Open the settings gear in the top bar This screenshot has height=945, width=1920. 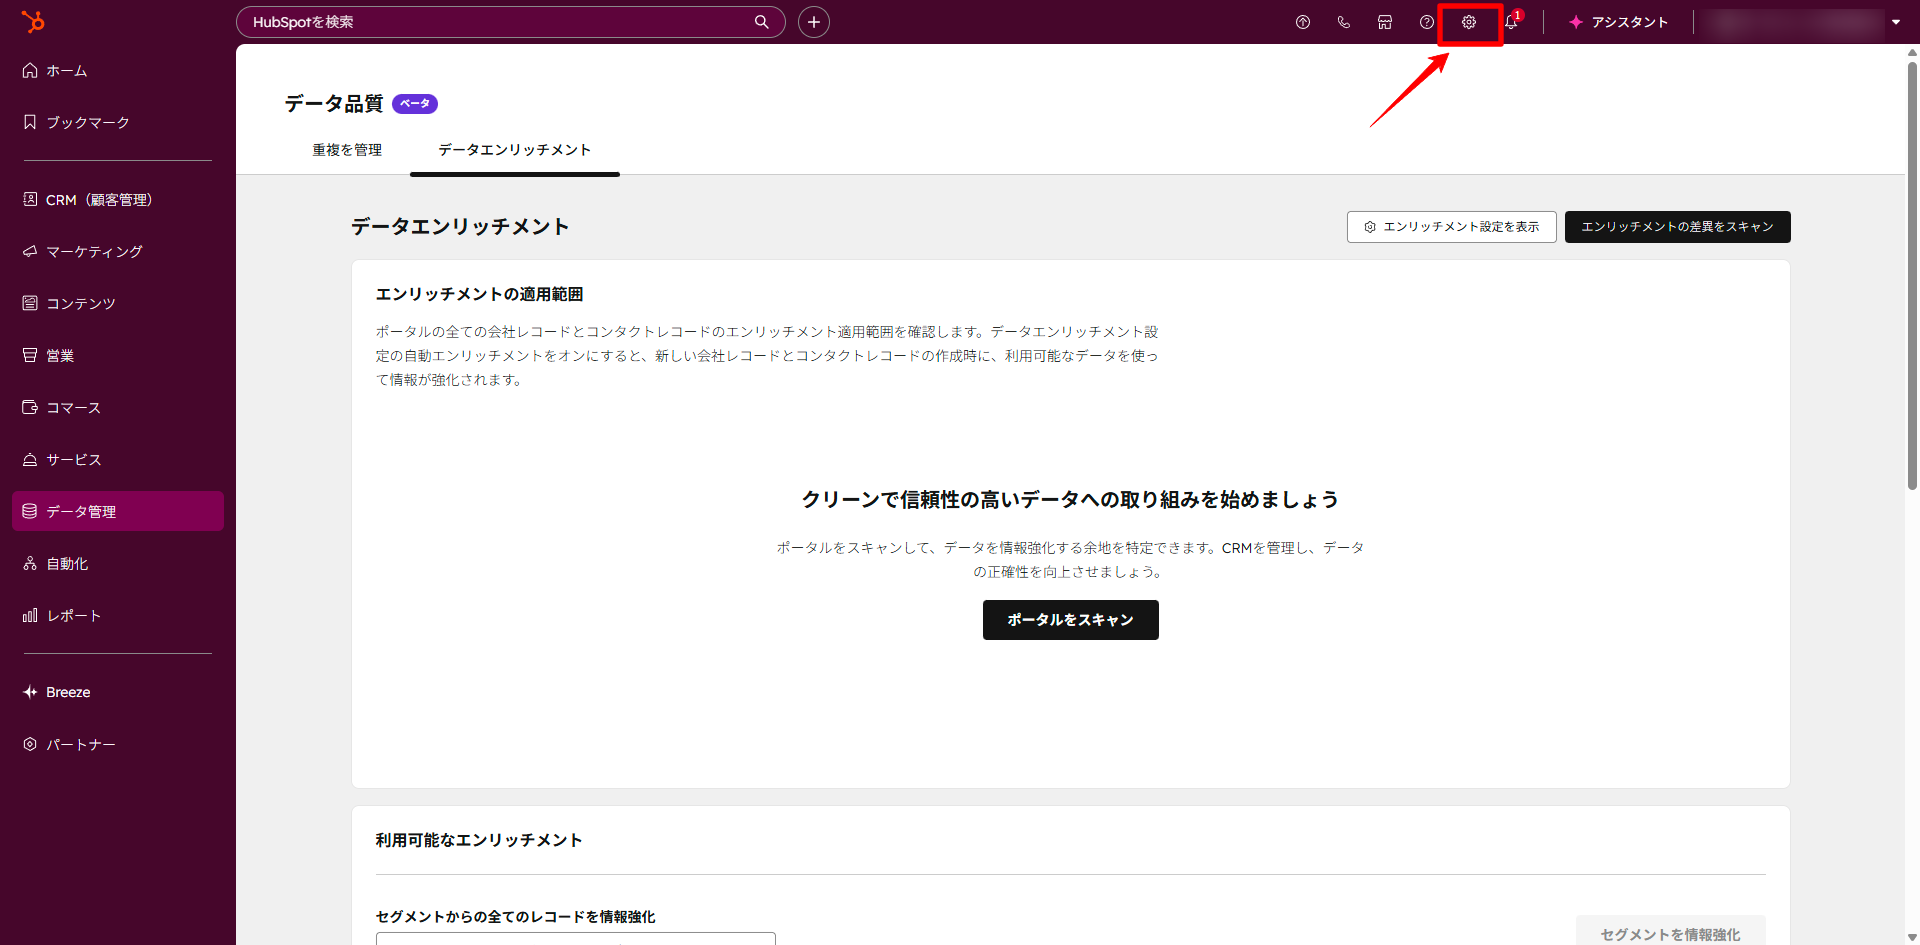click(x=1469, y=22)
